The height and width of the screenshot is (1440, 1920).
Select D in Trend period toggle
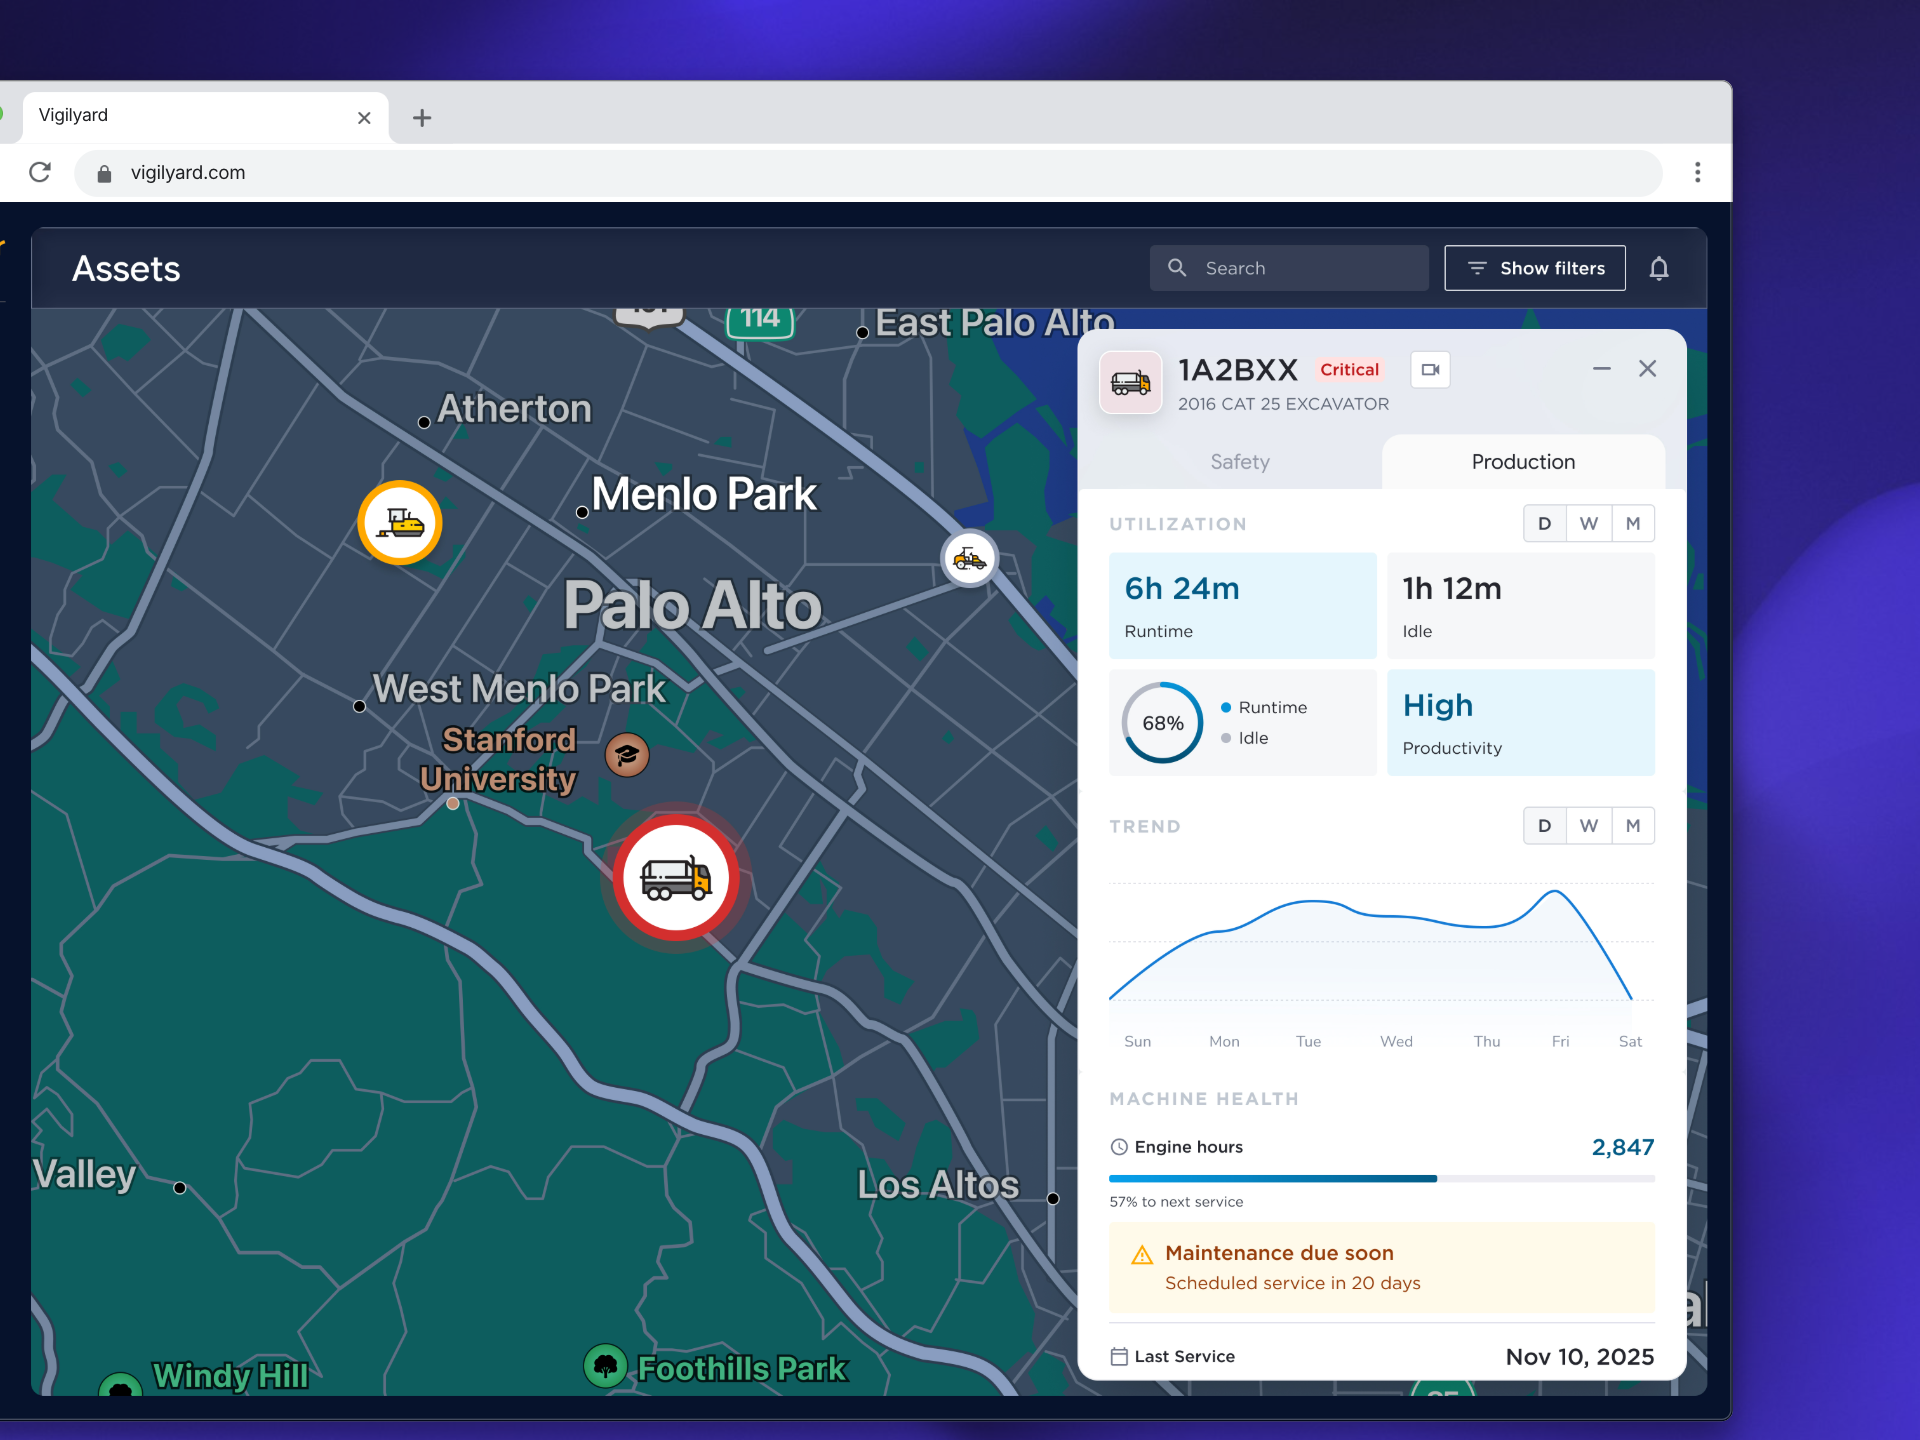[1545, 826]
